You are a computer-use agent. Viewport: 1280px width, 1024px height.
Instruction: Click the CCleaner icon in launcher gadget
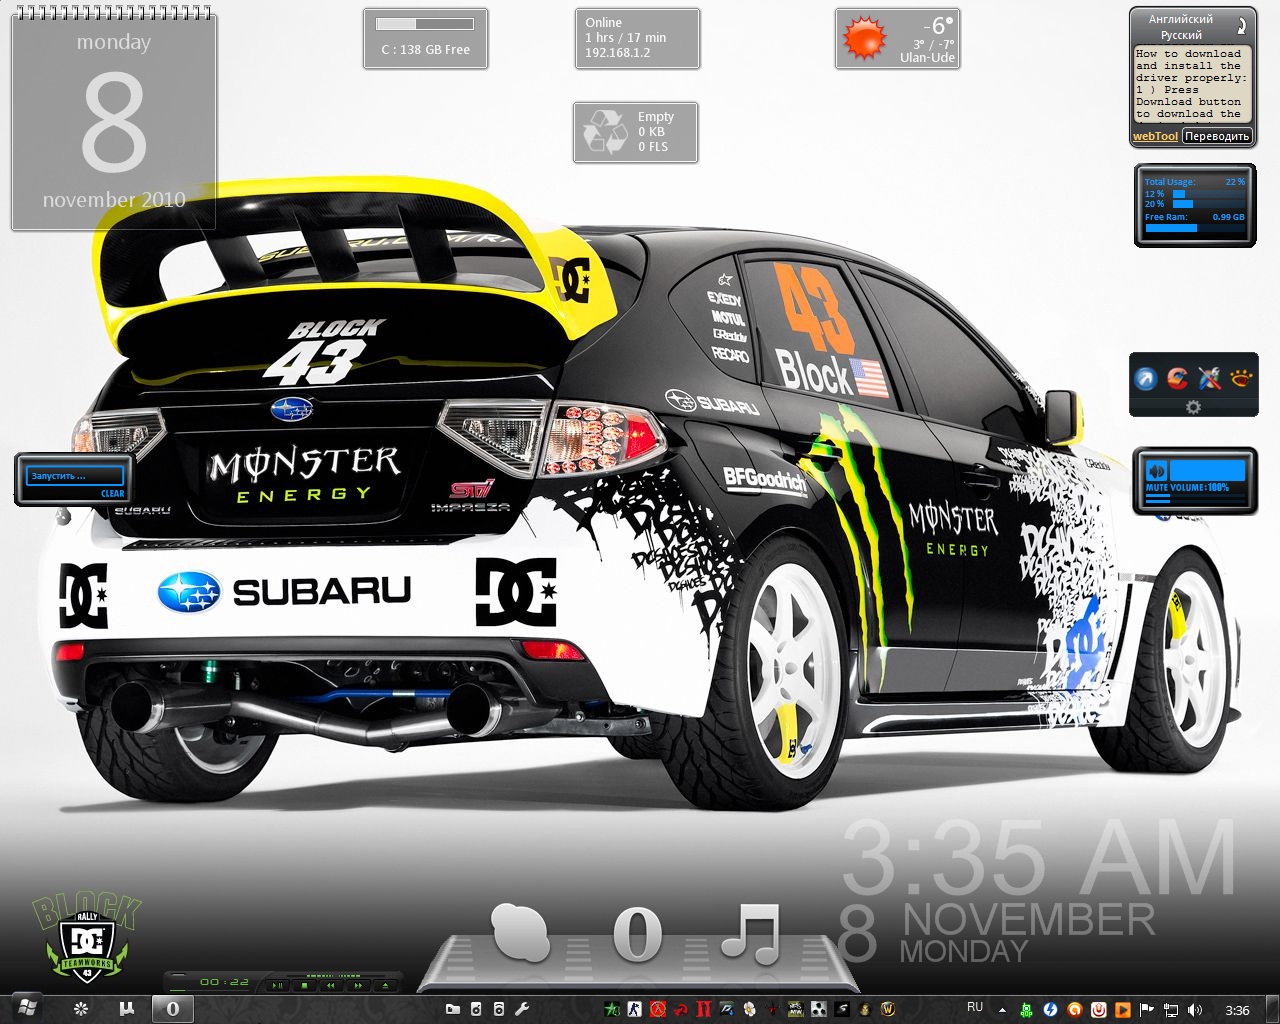pos(1178,378)
